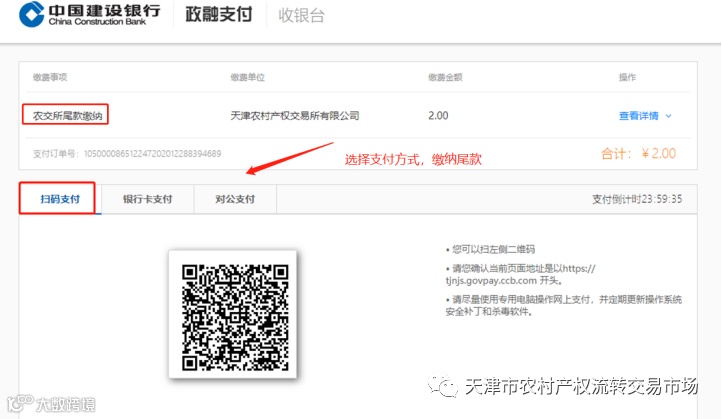
Task: Open the 对公支付 tab
Action: tap(235, 199)
